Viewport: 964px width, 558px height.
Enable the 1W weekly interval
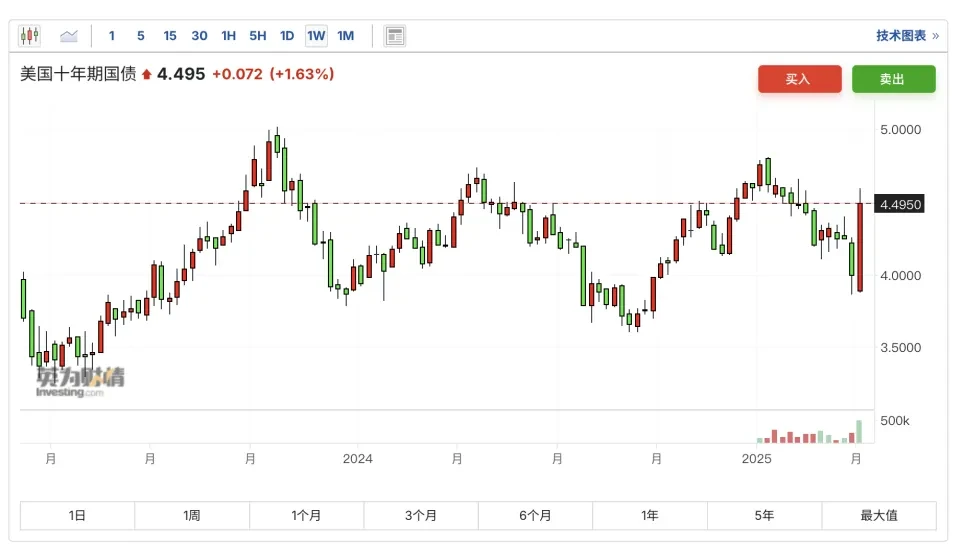coord(316,36)
